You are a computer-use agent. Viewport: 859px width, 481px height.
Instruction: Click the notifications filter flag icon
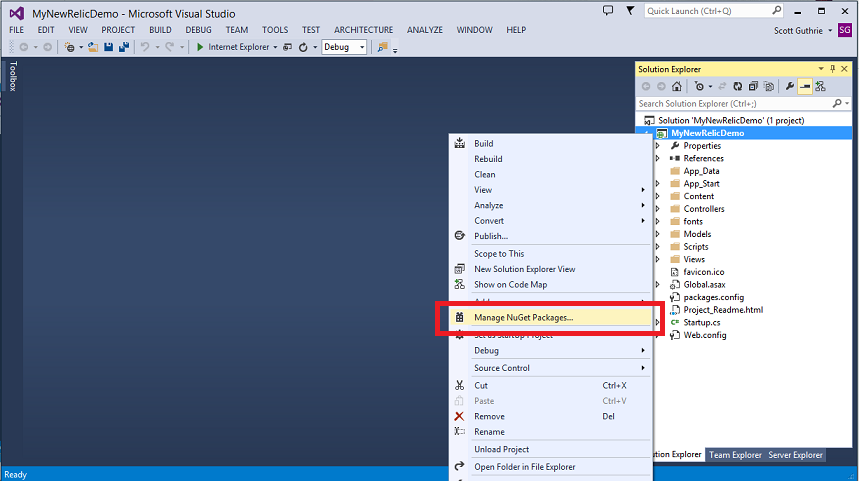pyautogui.click(x=630, y=10)
